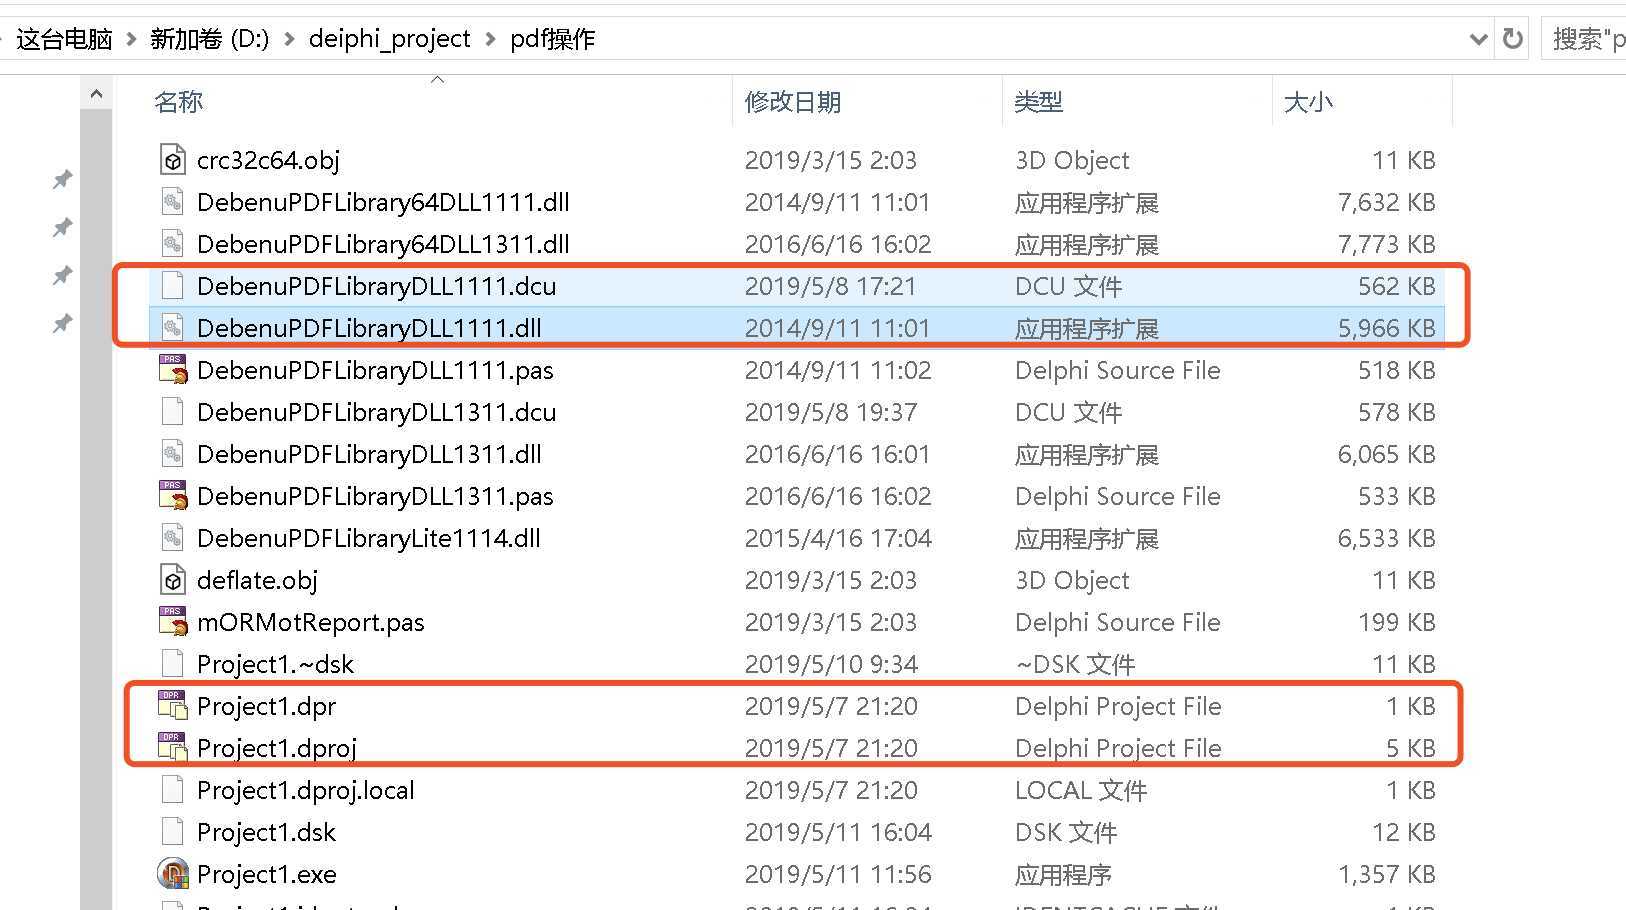Open the address bar history dropdown
1626x910 pixels.
[1478, 39]
